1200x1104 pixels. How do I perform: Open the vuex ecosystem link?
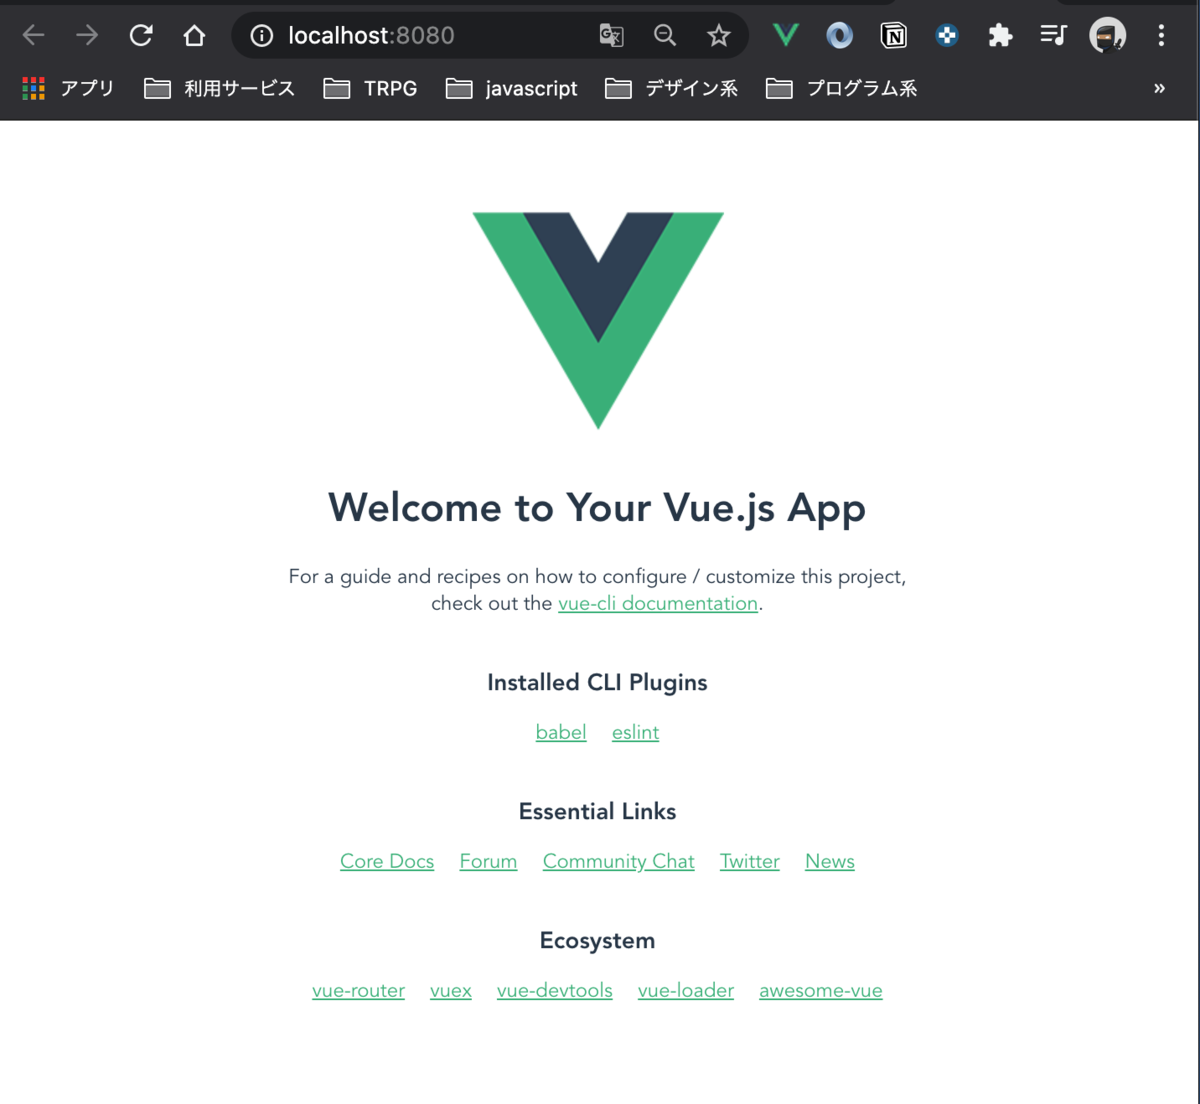tap(451, 991)
